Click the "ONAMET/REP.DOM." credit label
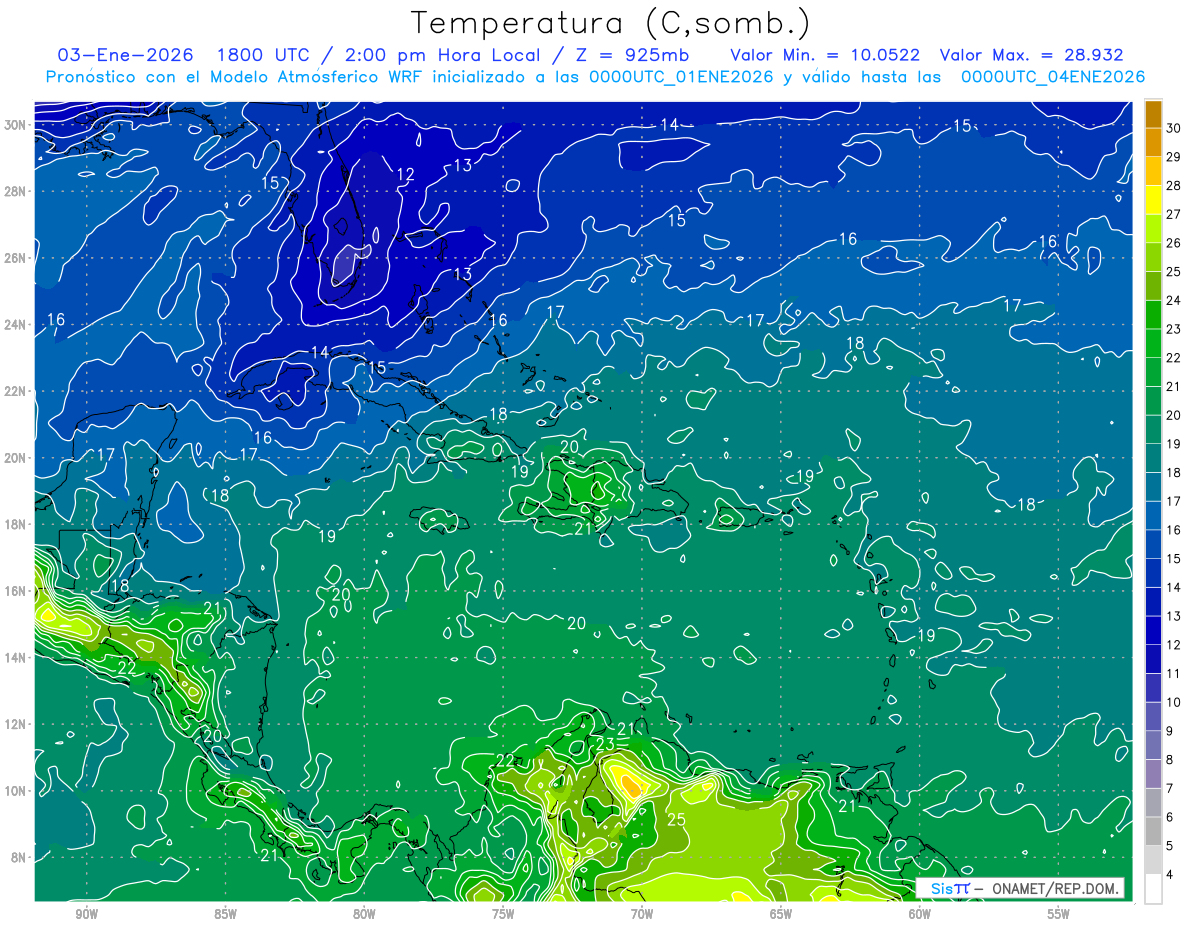The image size is (1200, 927). [x=1057, y=888]
